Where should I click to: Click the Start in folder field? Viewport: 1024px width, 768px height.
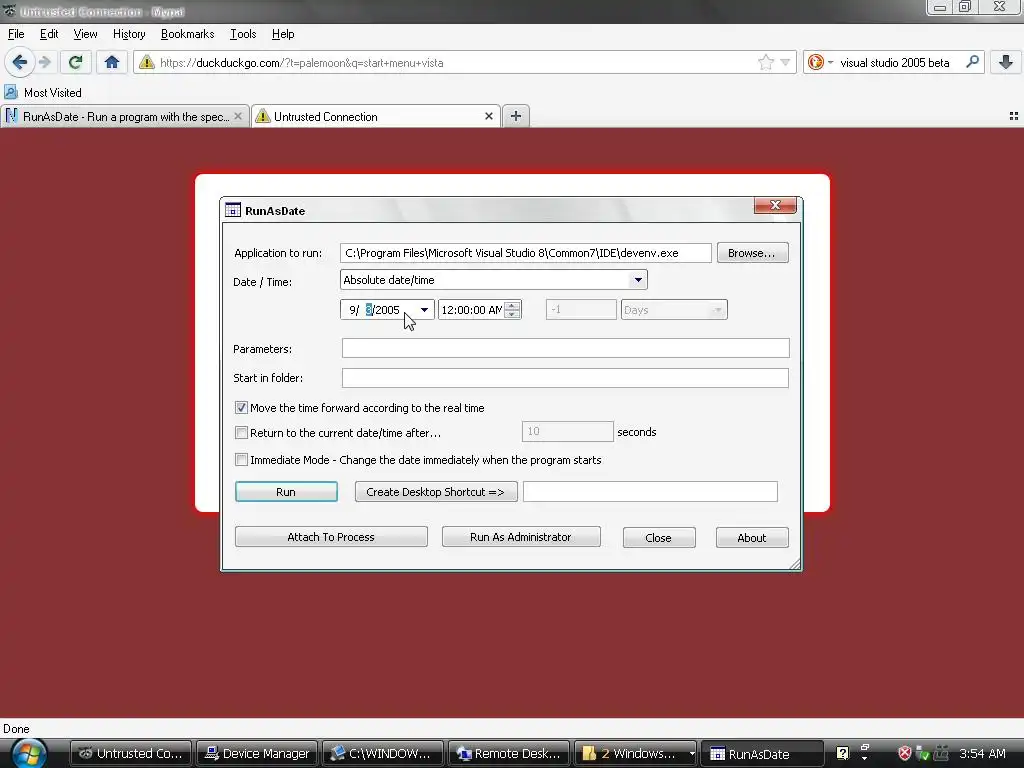566,377
